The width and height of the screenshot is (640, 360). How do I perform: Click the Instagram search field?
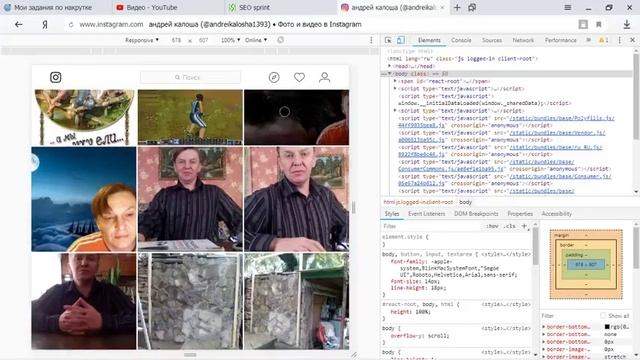point(190,77)
